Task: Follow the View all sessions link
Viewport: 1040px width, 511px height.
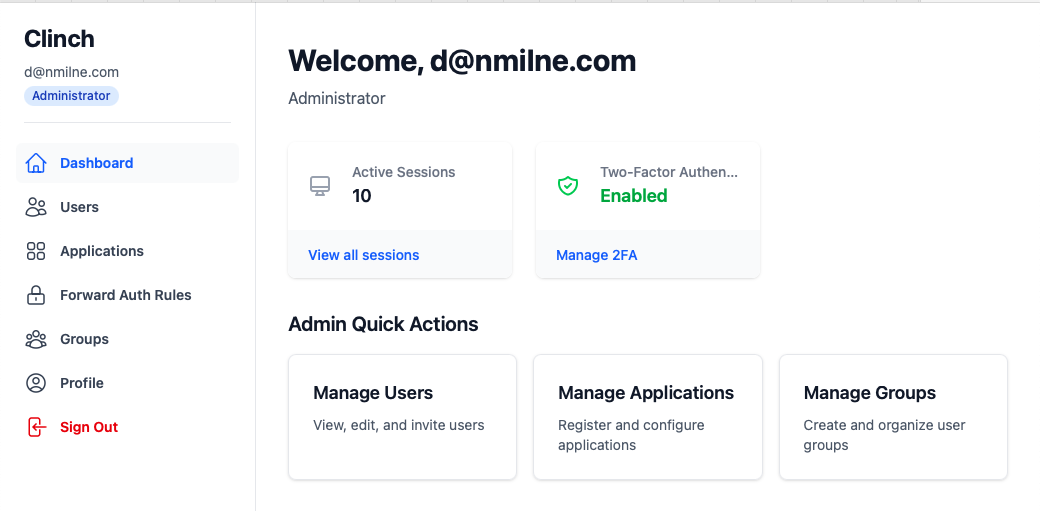Action: coord(363,255)
